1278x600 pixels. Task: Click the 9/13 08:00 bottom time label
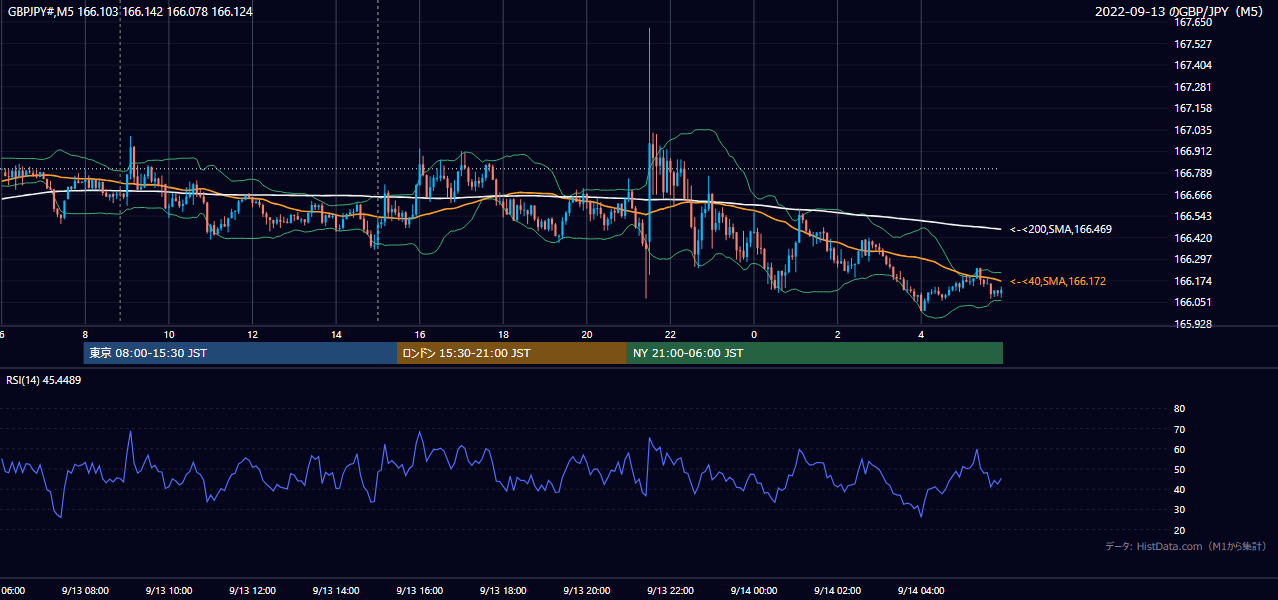(85, 591)
